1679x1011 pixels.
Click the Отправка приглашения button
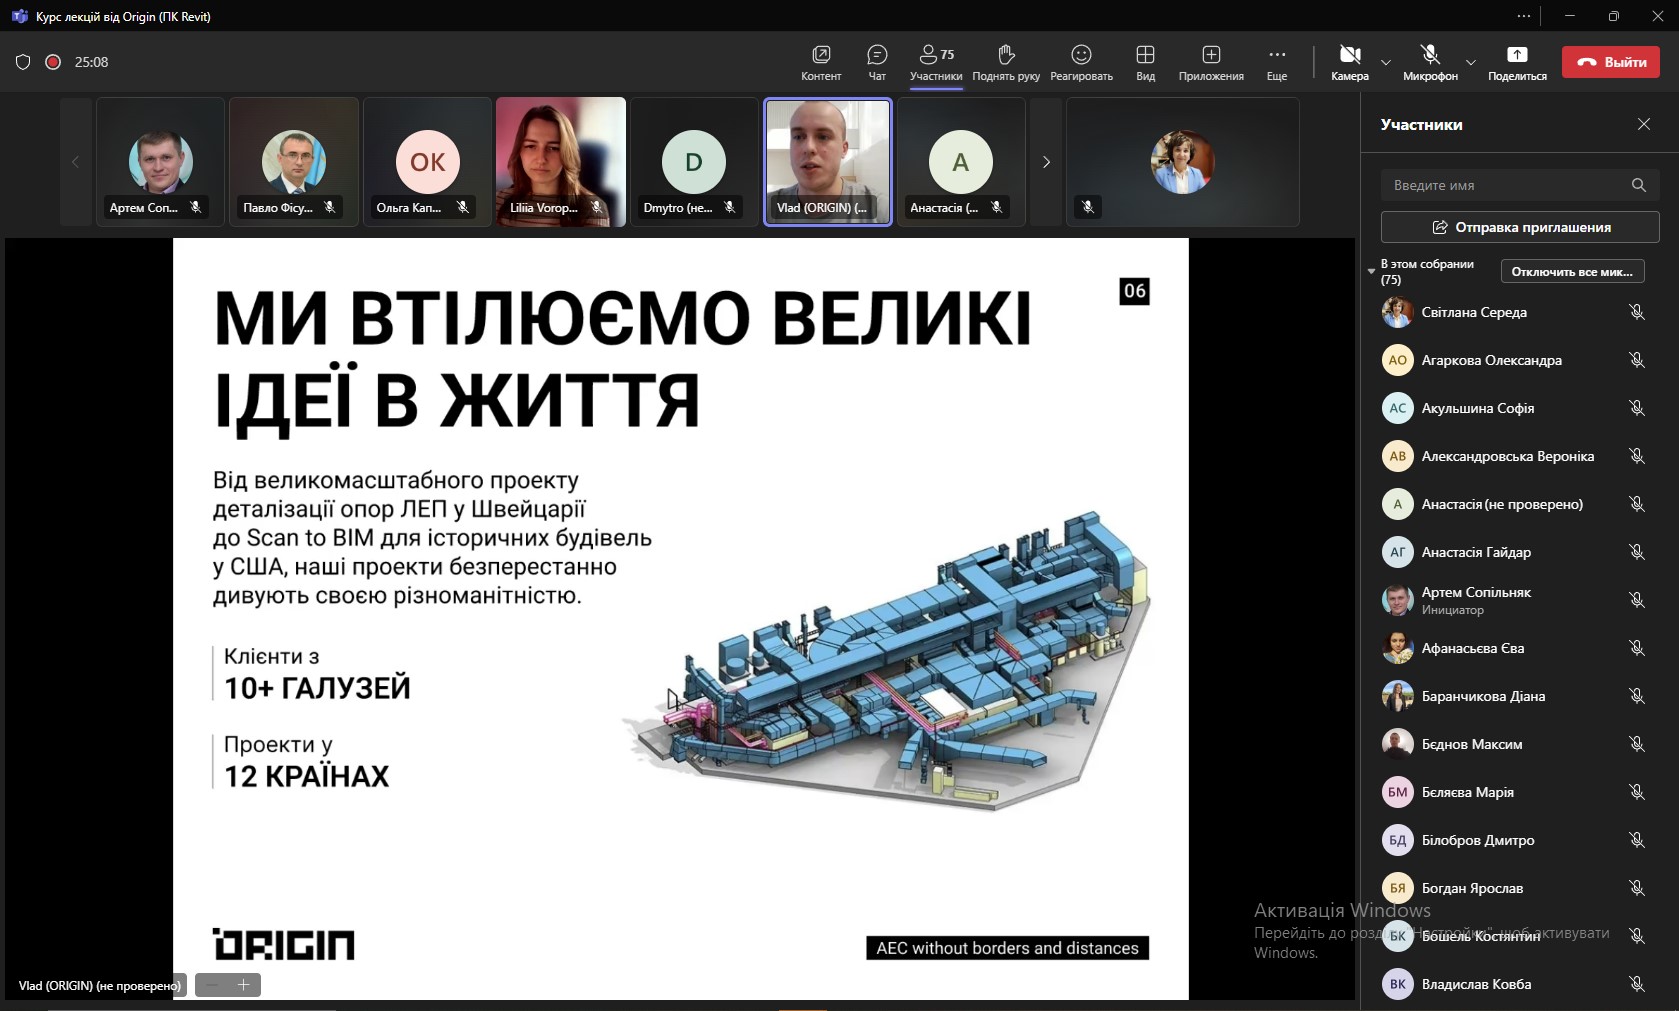click(1520, 227)
